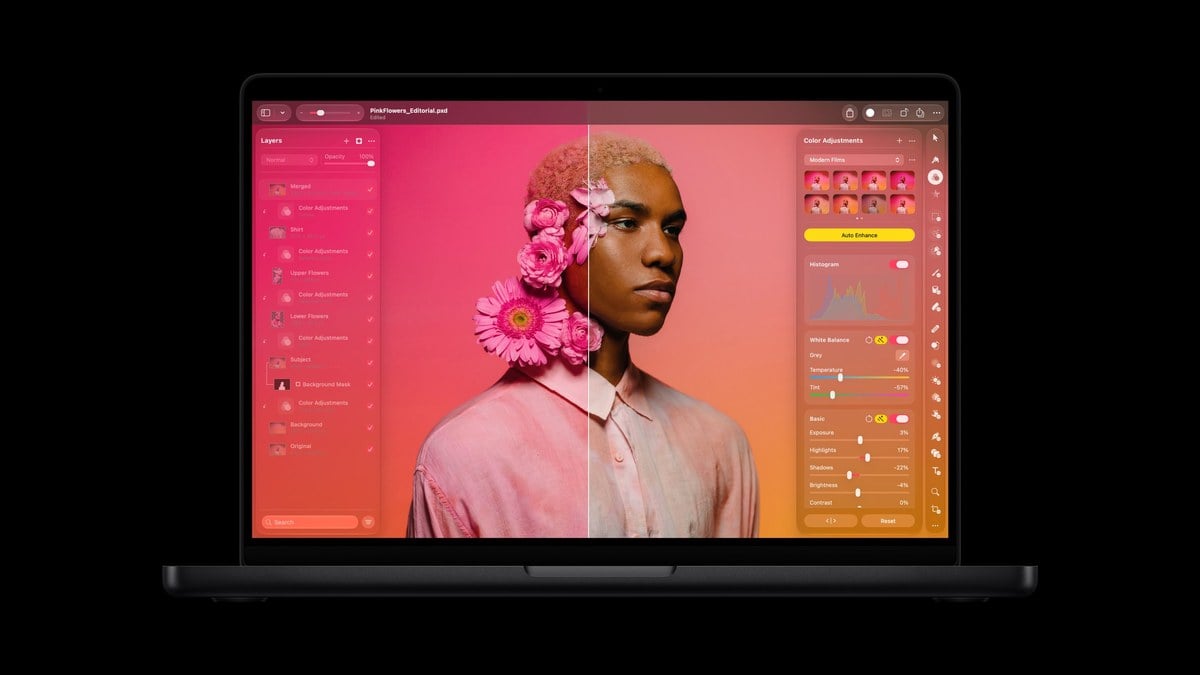Select the Lower Flowers layer
The width and height of the screenshot is (1200, 675).
(x=318, y=319)
